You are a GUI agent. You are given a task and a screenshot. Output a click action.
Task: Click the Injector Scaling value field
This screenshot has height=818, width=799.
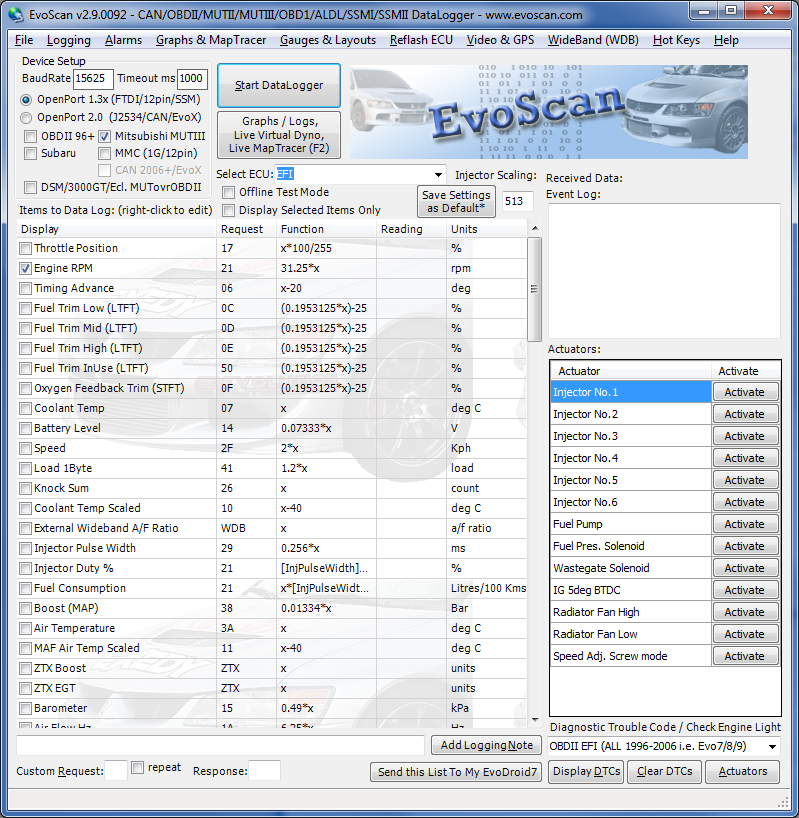point(518,201)
